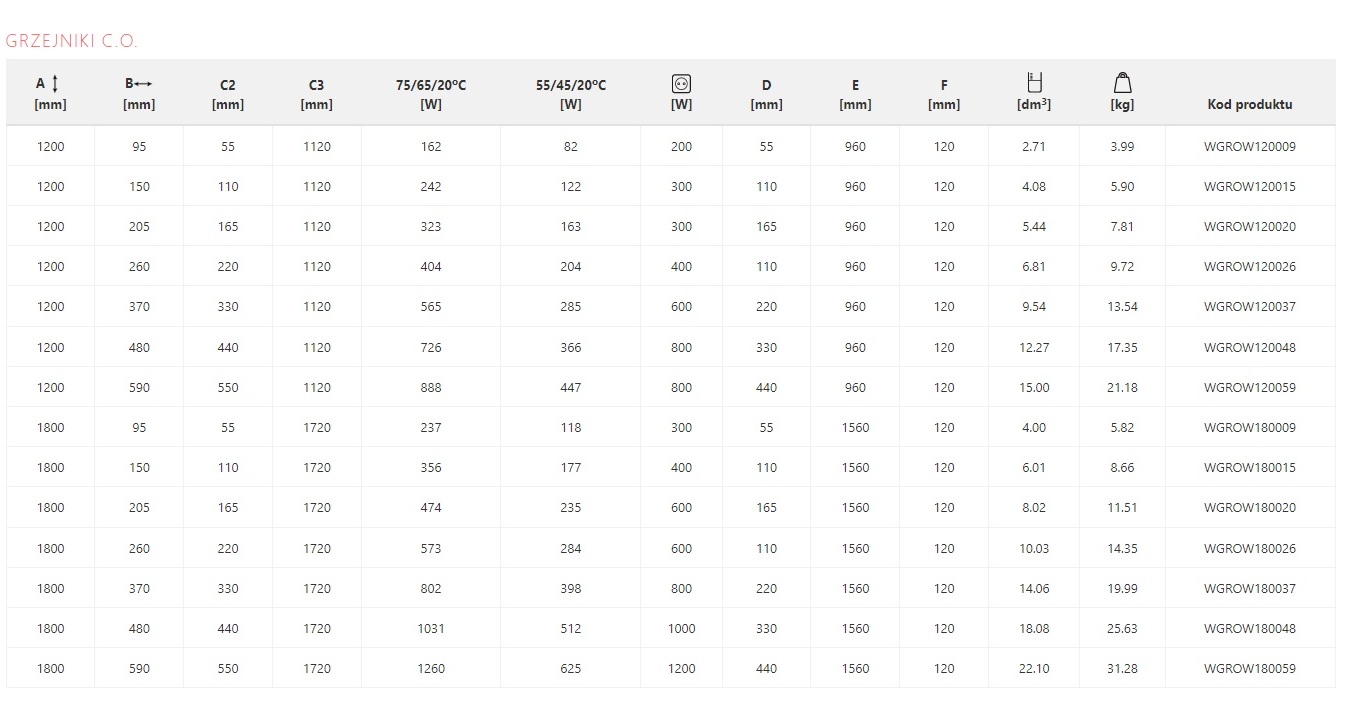Click the C2 [mm] column header
Viewport: 1357px width, 719px height.
228,94
